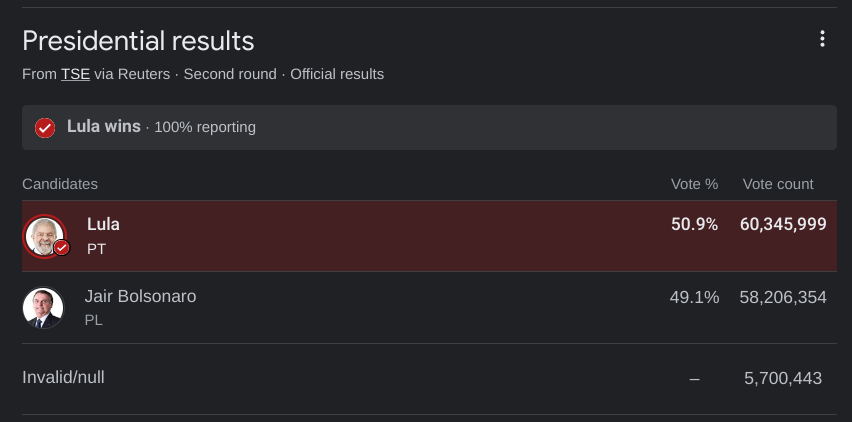Click Lula's 50.9% vote share
Image resolution: width=852 pixels, height=422 pixels.
[694, 224]
